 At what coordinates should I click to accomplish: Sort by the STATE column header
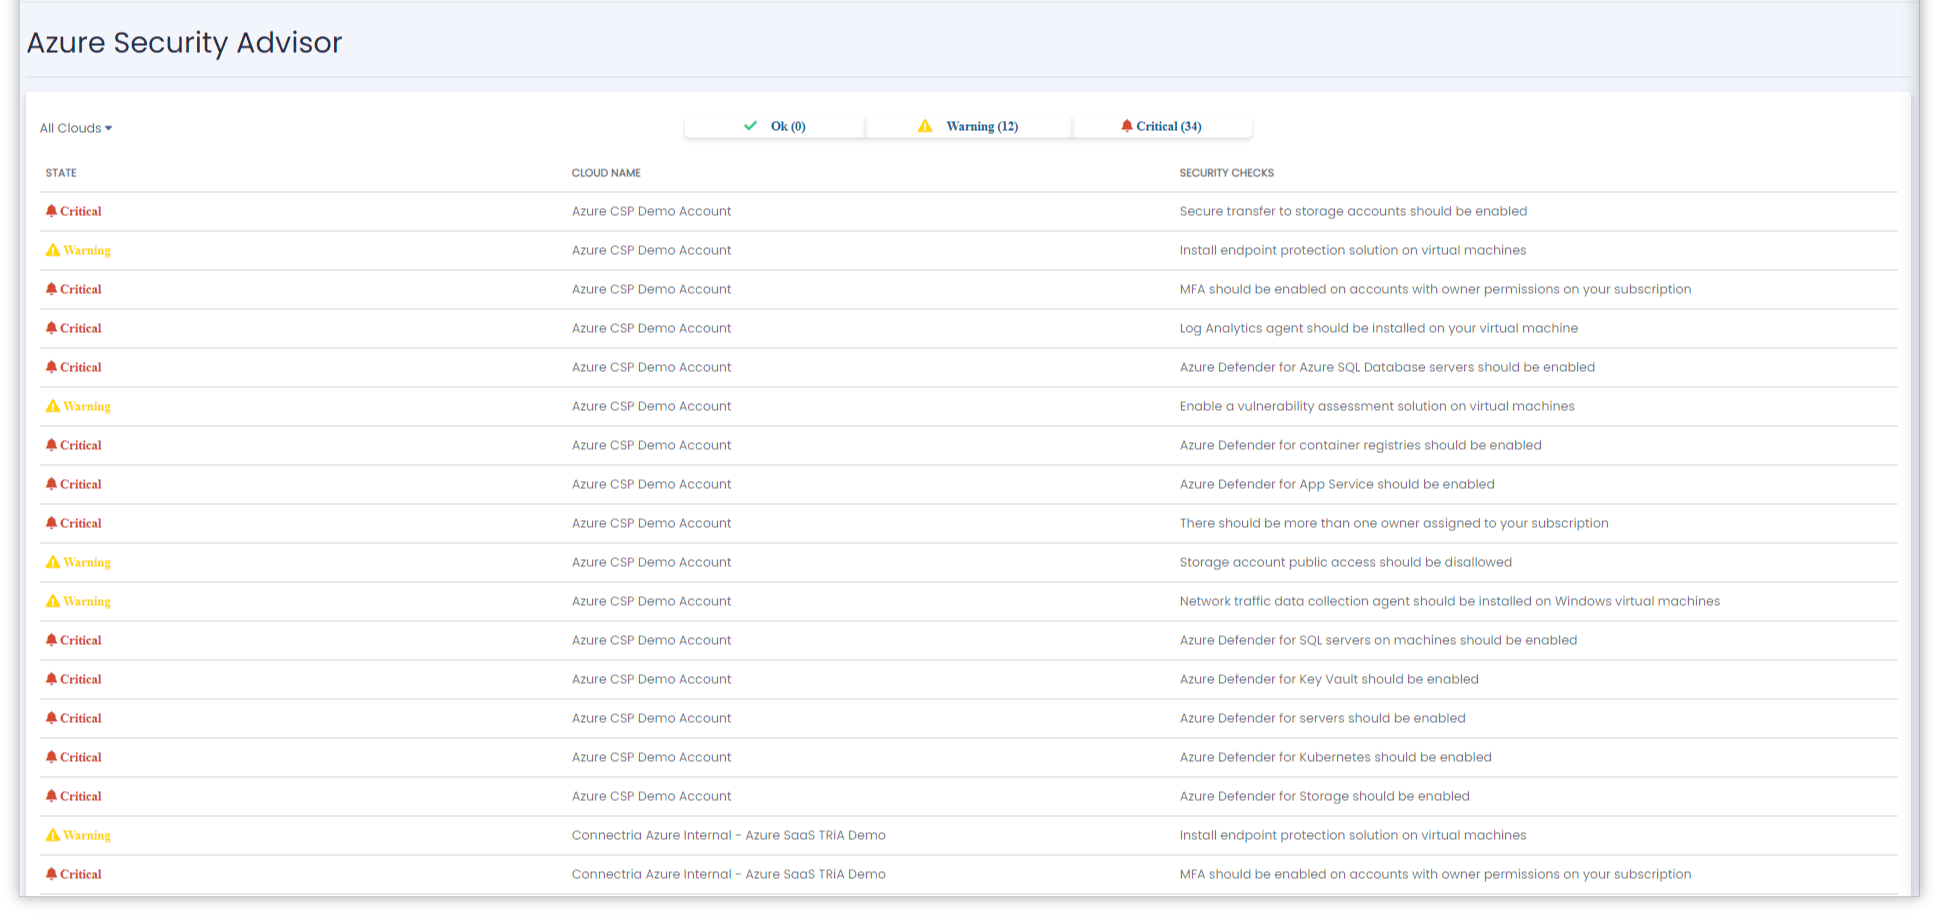(x=61, y=173)
